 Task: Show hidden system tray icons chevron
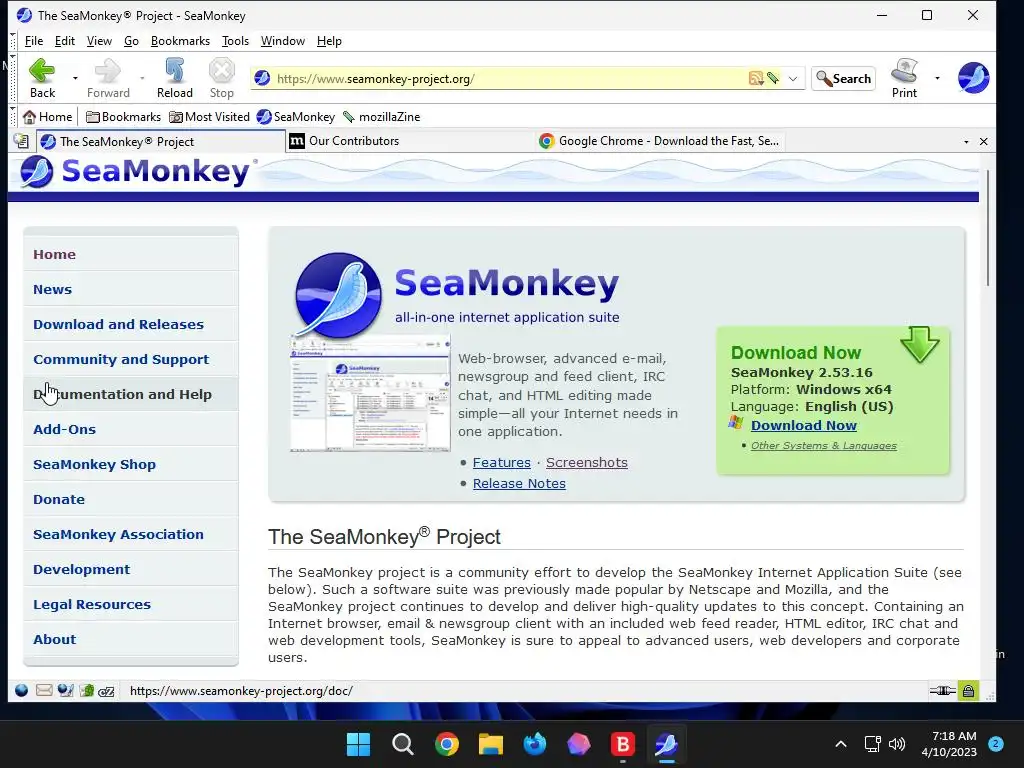pyautogui.click(x=841, y=744)
